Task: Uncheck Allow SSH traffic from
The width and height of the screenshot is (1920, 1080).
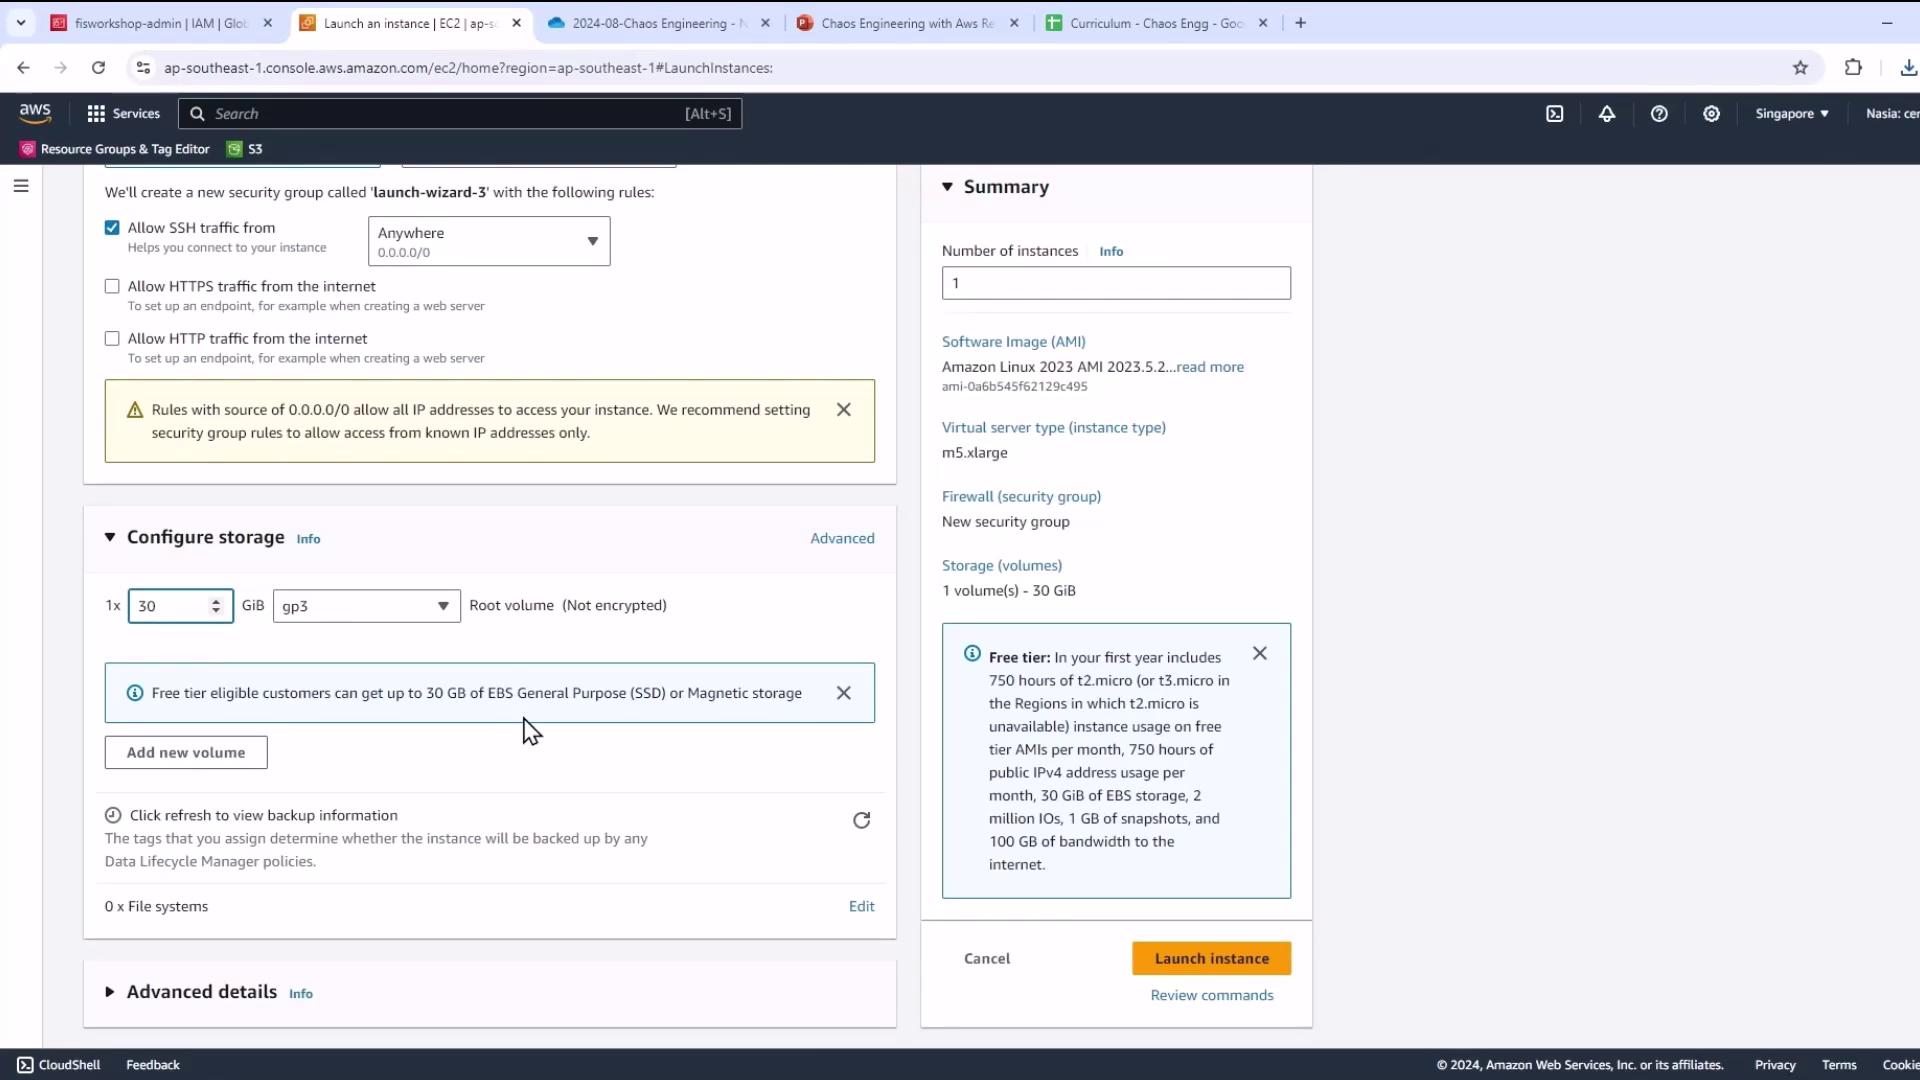Action: 112,228
